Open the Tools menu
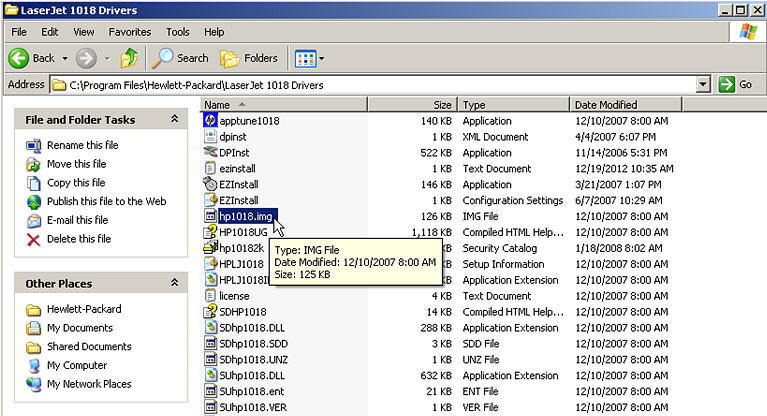The image size is (767, 416). tap(178, 32)
